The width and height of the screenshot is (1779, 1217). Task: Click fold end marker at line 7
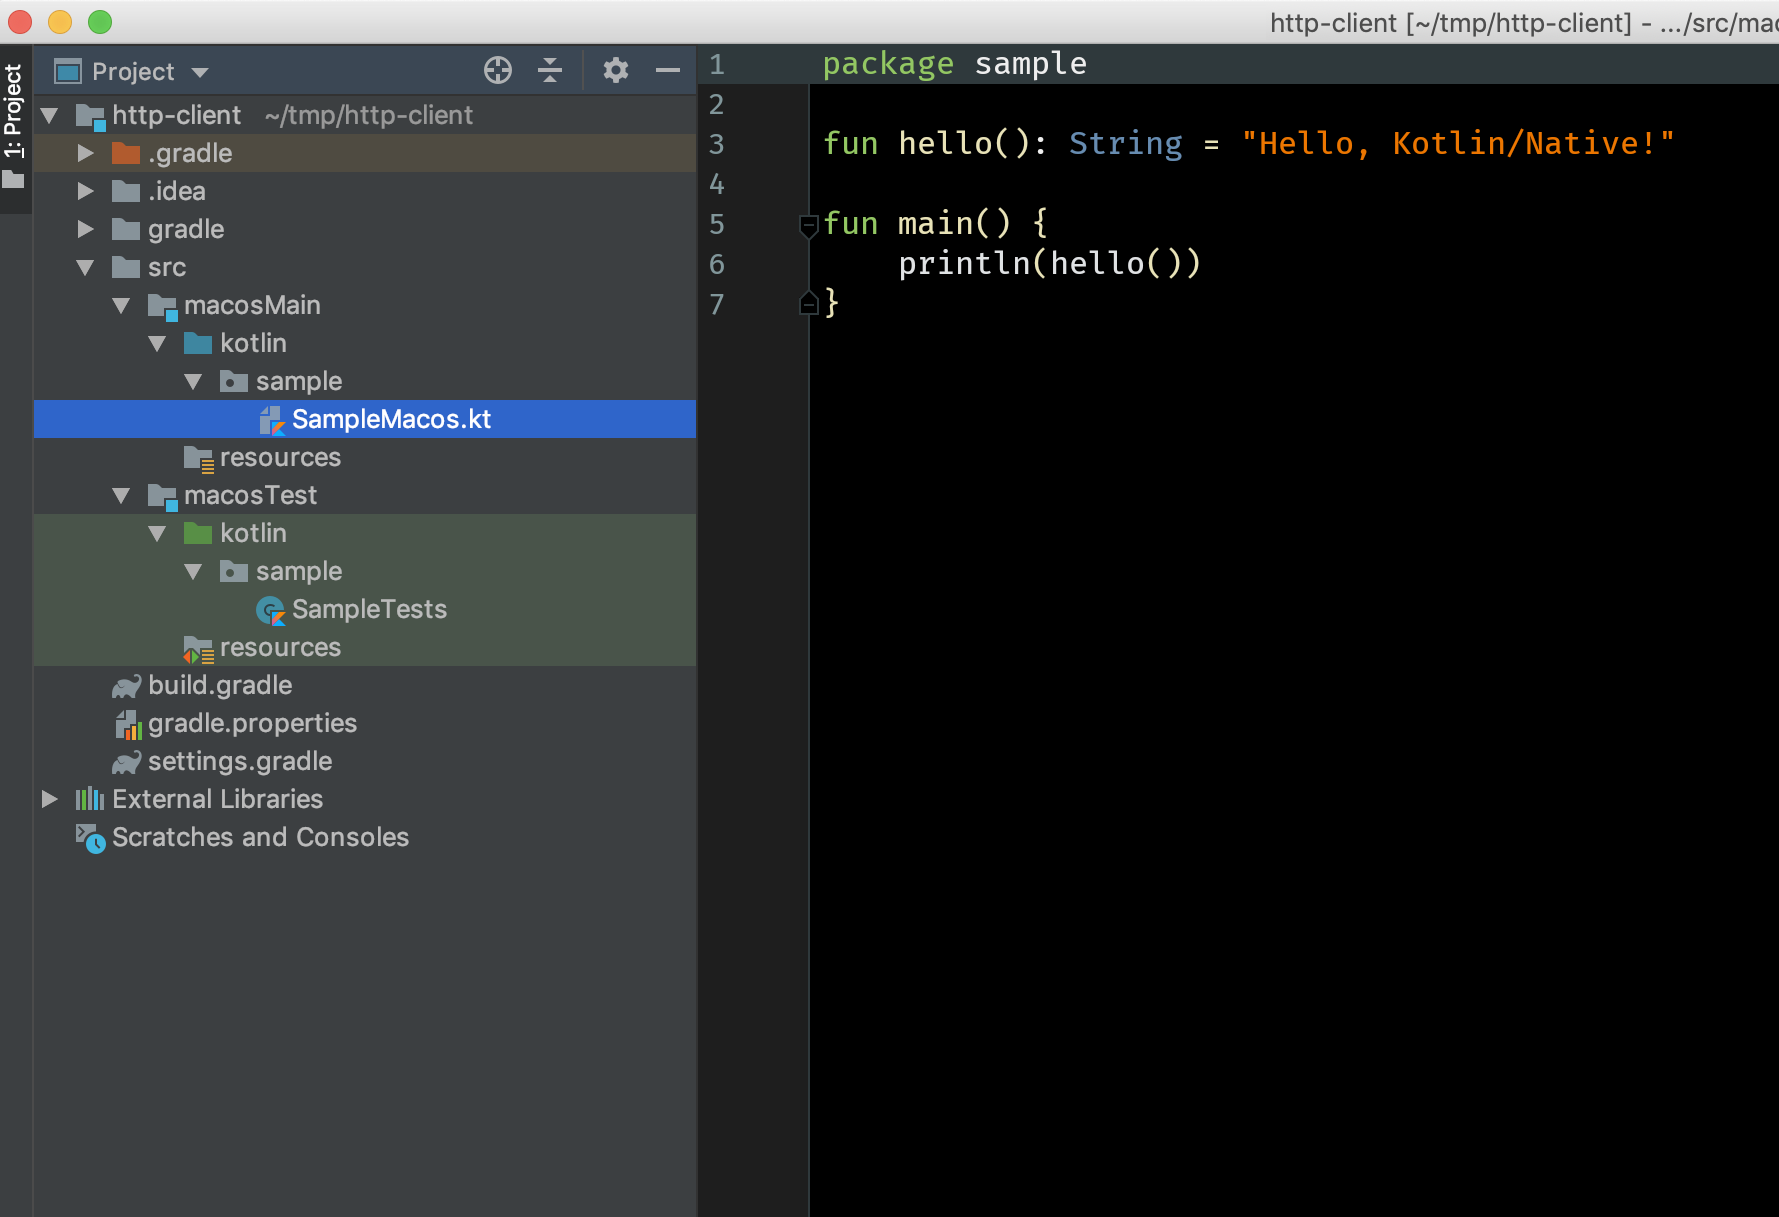[809, 302]
